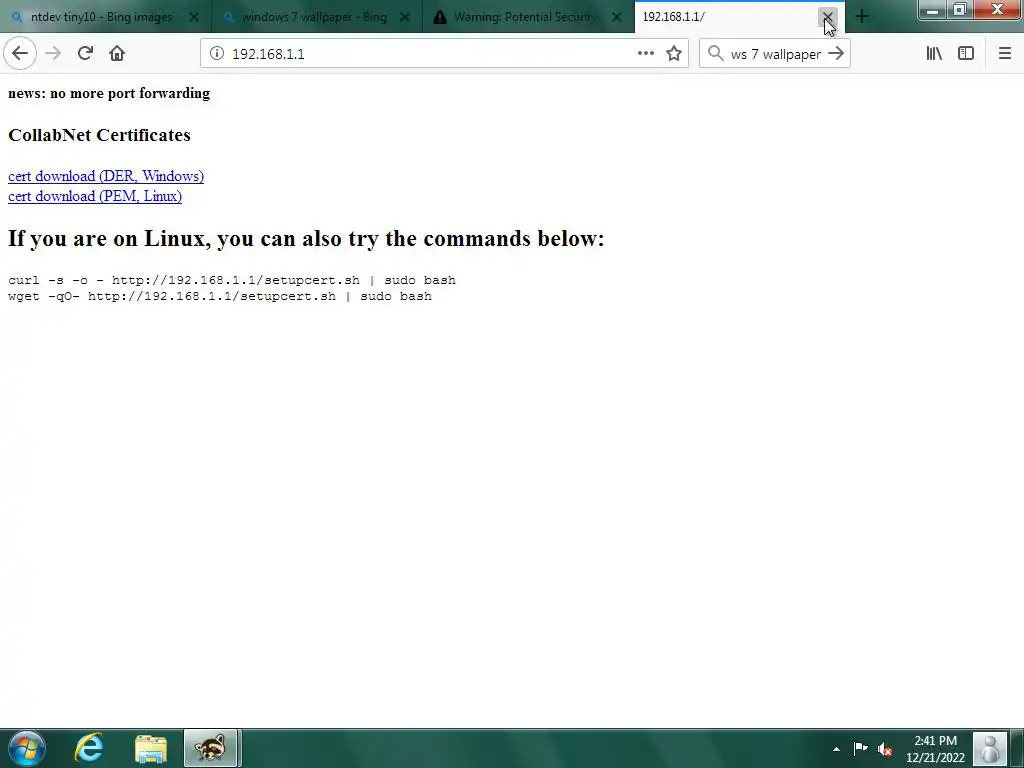Click the curl setupcert.sh command text
The height and width of the screenshot is (768, 1024).
232,280
